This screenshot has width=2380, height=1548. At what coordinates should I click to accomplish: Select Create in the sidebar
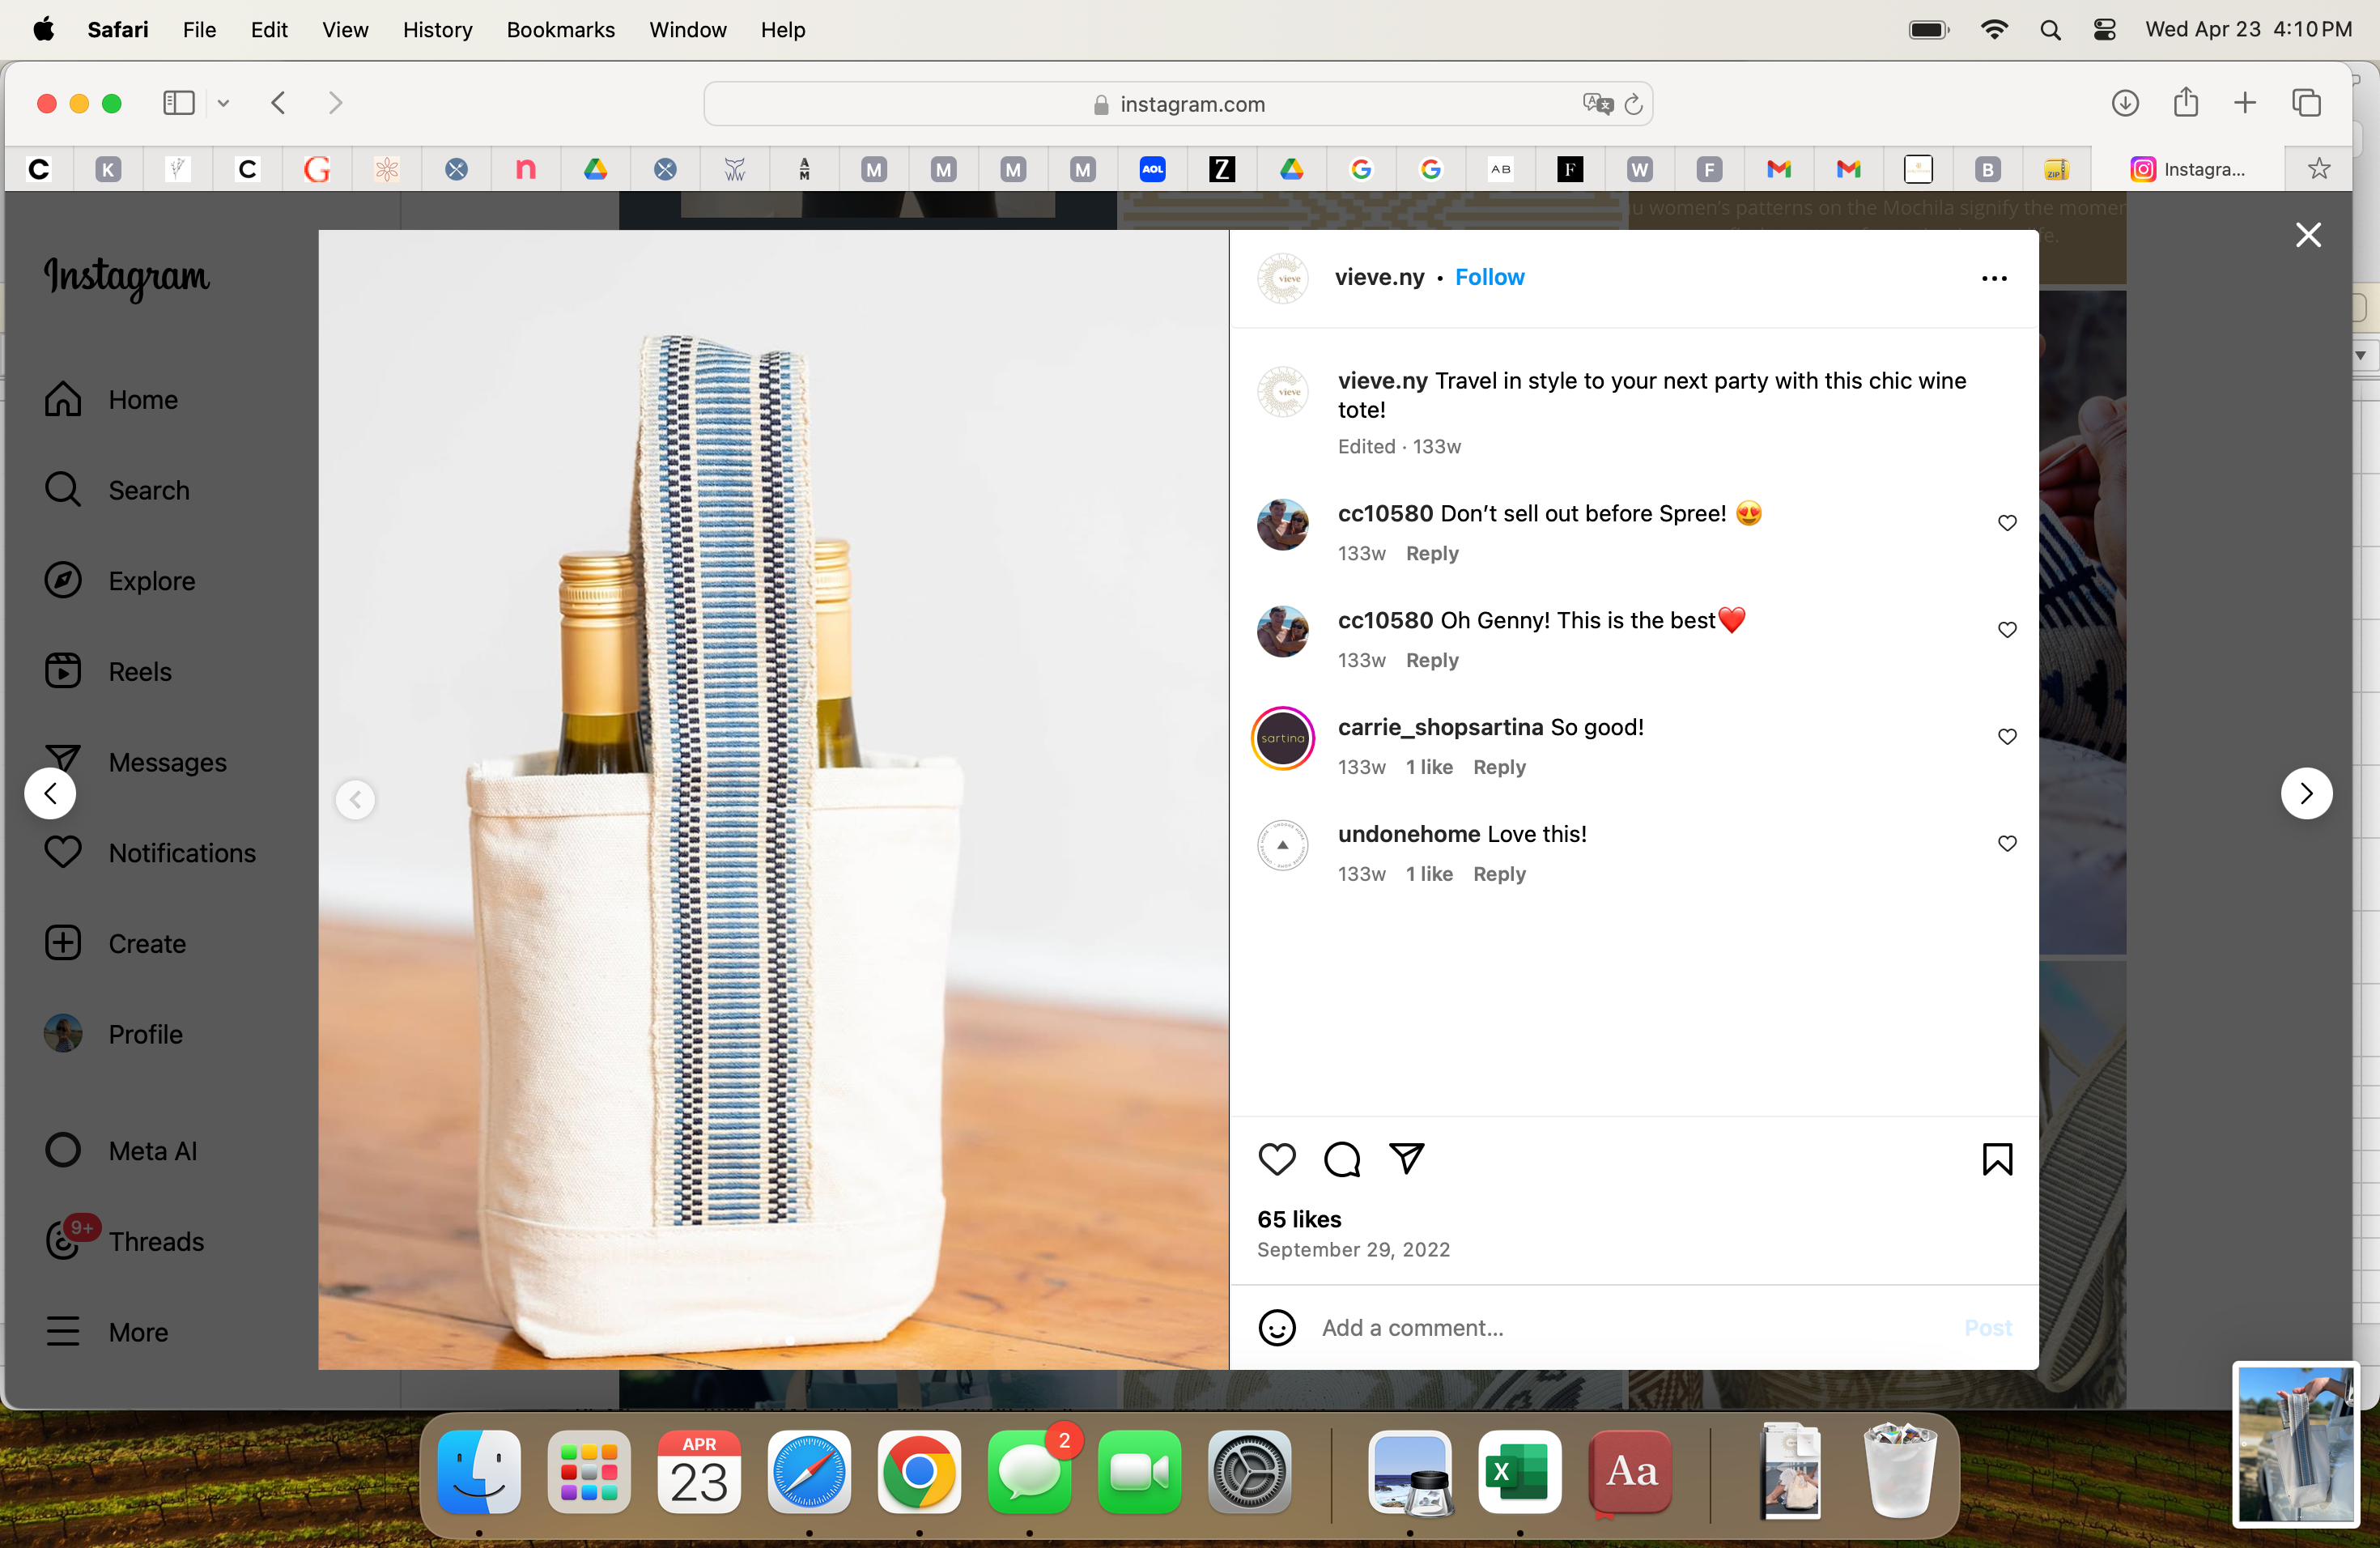pyautogui.click(x=115, y=943)
